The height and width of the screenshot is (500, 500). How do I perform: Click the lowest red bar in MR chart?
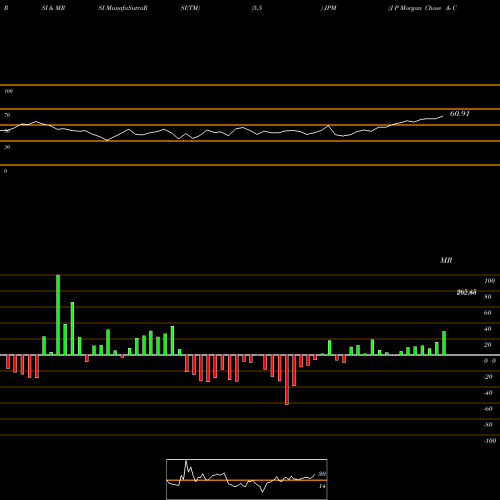287,380
